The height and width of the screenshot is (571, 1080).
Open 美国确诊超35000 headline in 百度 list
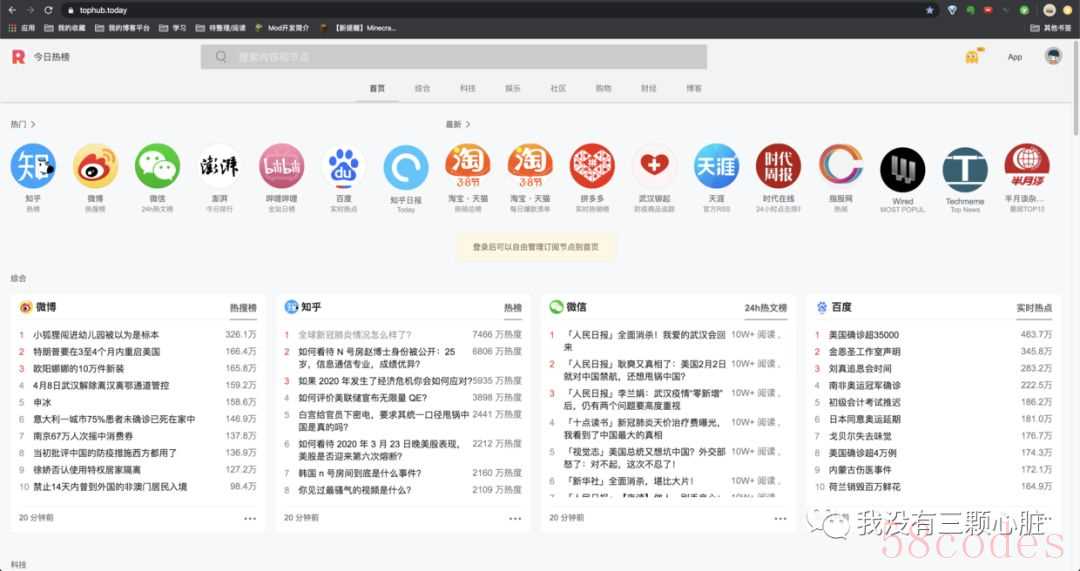coord(864,335)
